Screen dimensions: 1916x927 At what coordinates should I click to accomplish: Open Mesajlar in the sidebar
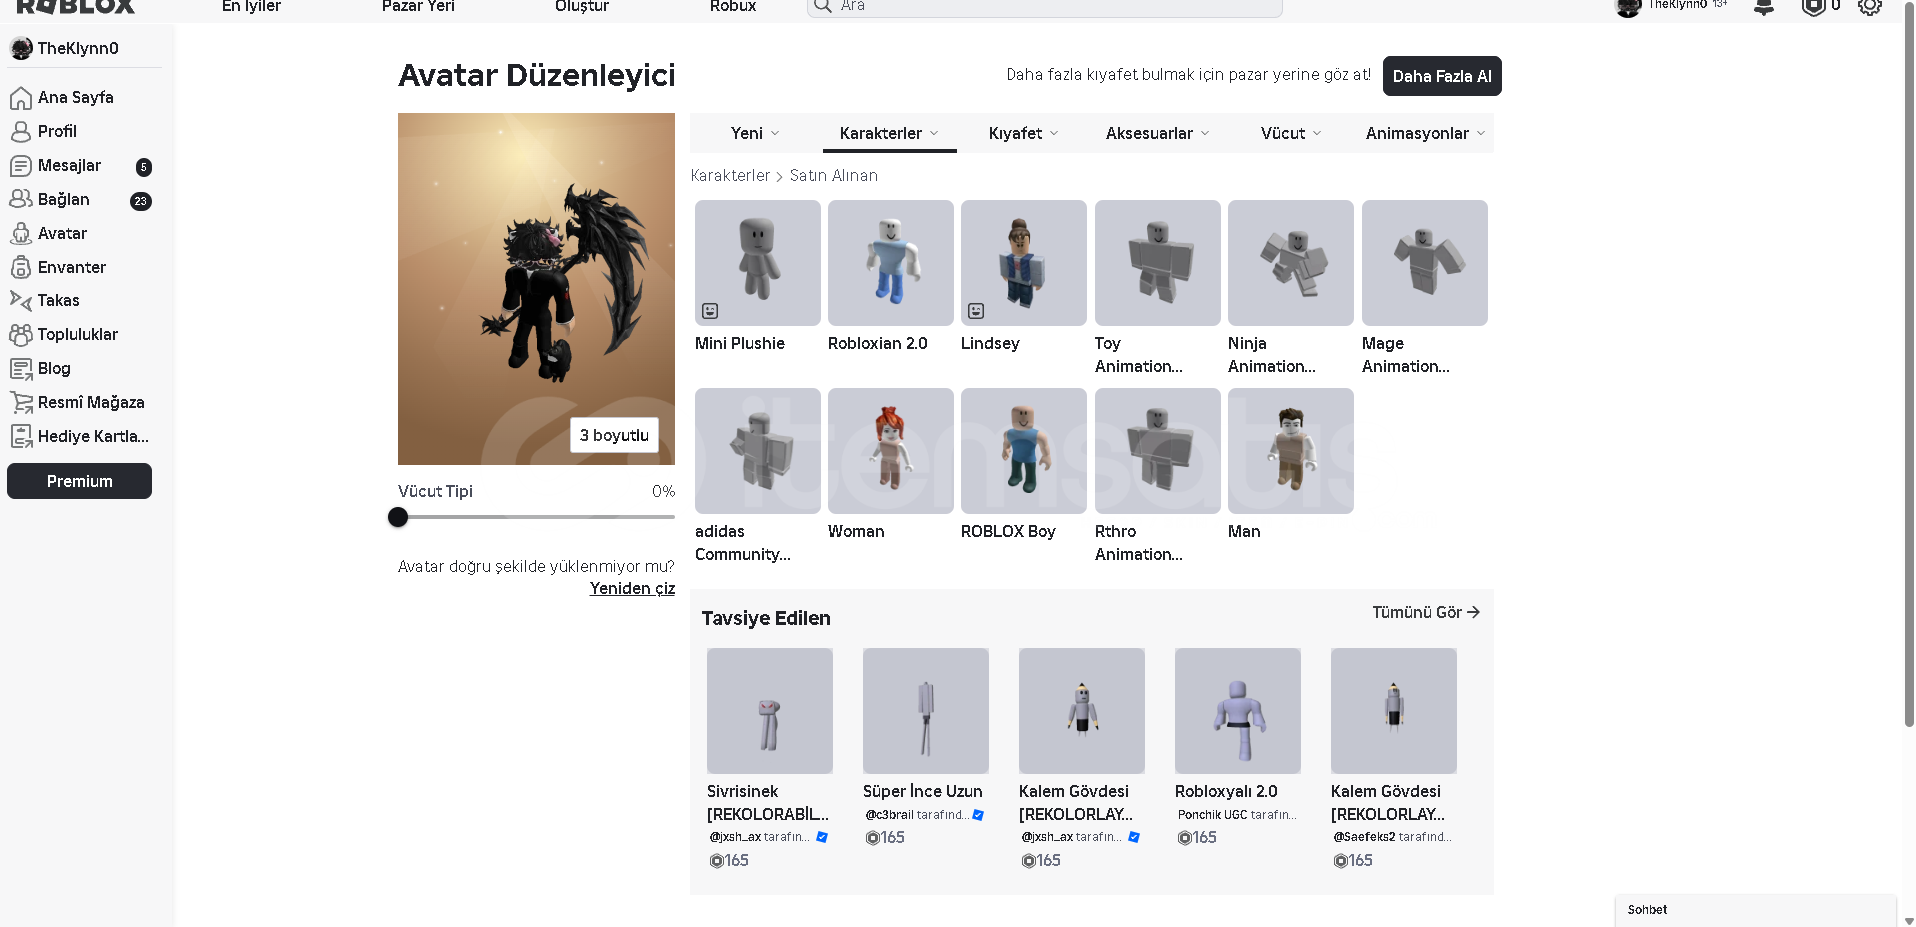tap(69, 165)
